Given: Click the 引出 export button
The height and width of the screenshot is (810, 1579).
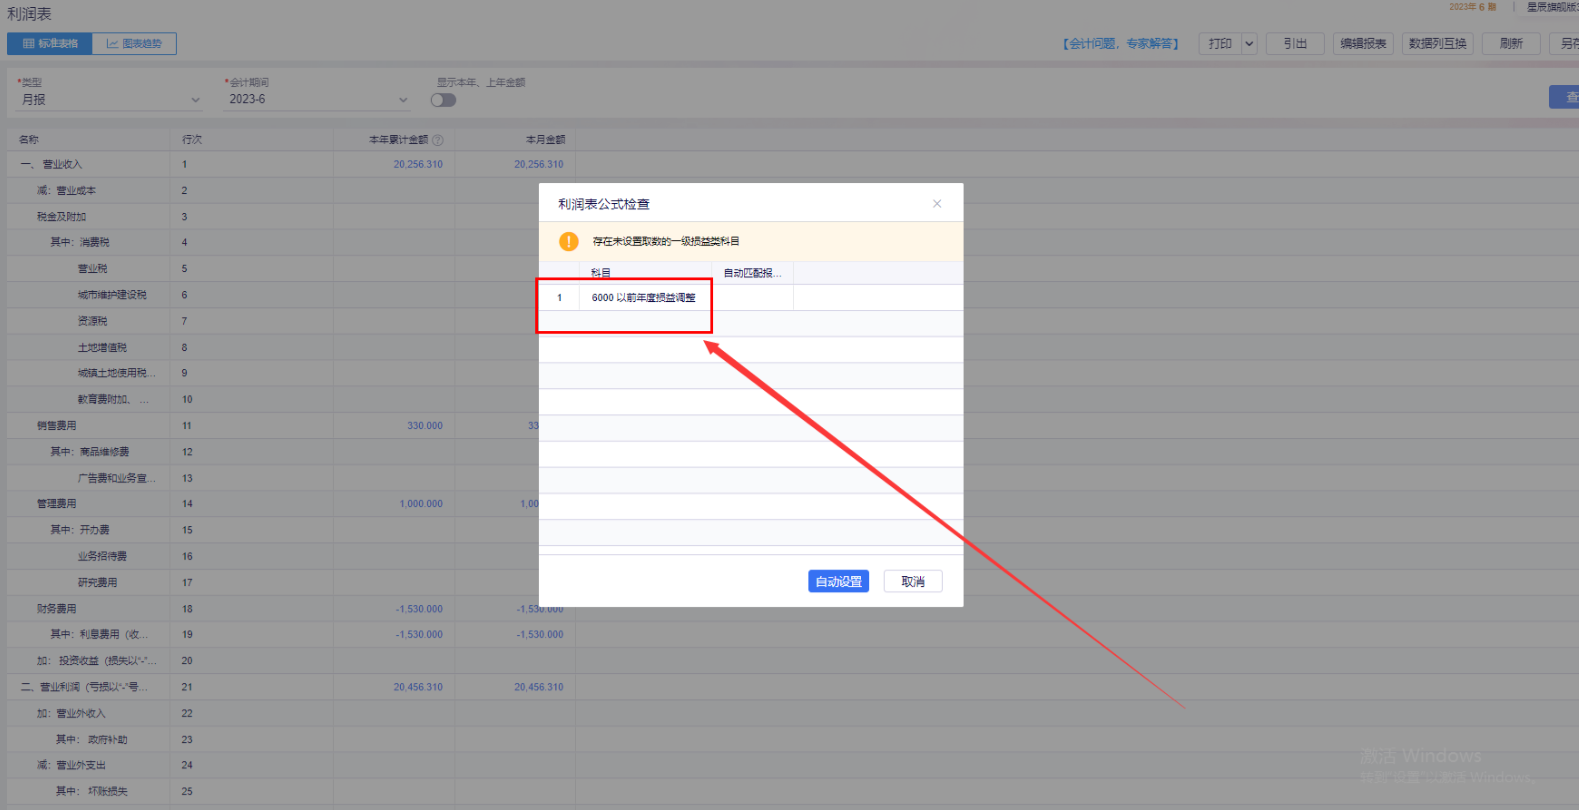Looking at the screenshot, I should (x=1295, y=44).
